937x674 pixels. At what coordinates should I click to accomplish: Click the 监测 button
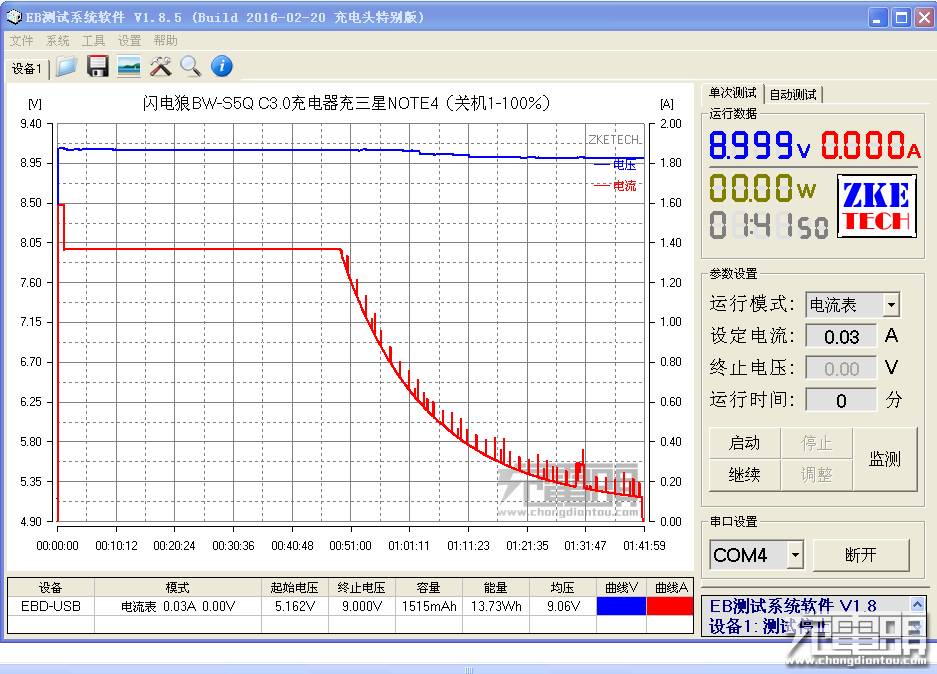click(885, 459)
